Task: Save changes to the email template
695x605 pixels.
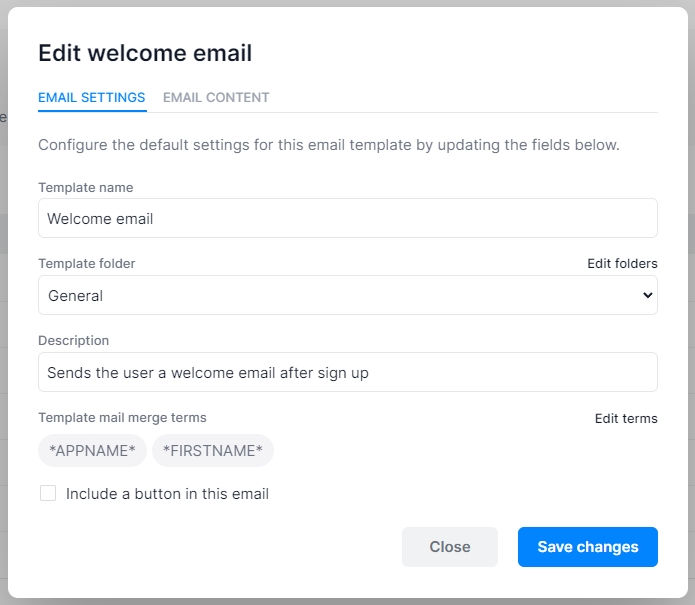Action: point(587,547)
